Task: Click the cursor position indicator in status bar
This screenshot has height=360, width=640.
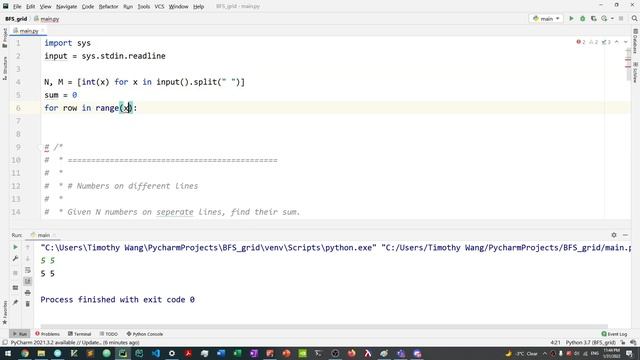Action: (555, 343)
